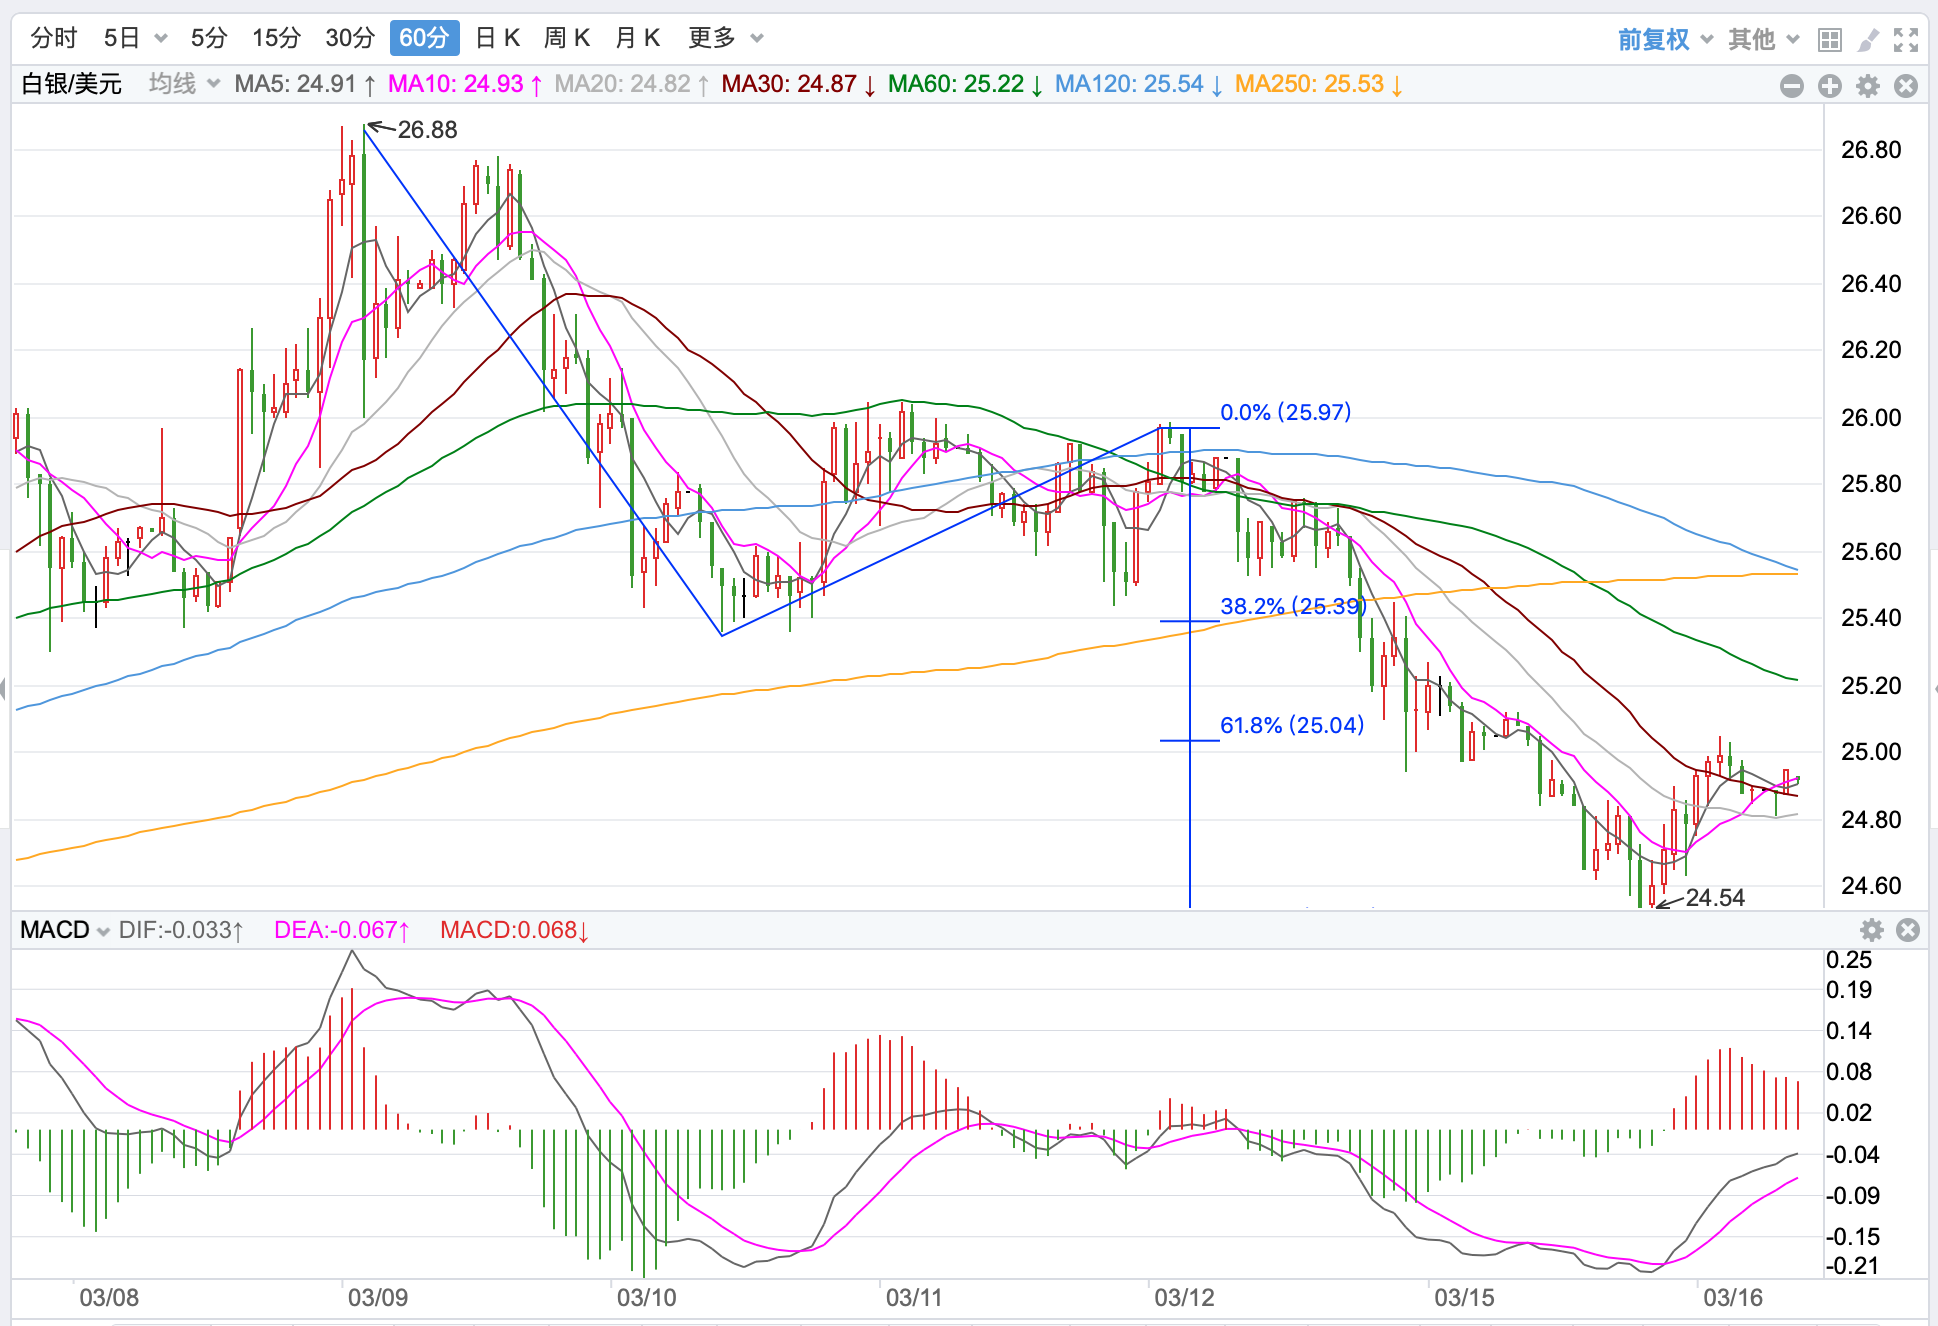Click the 03/08 date label
1938x1326 pixels.
(x=109, y=1298)
